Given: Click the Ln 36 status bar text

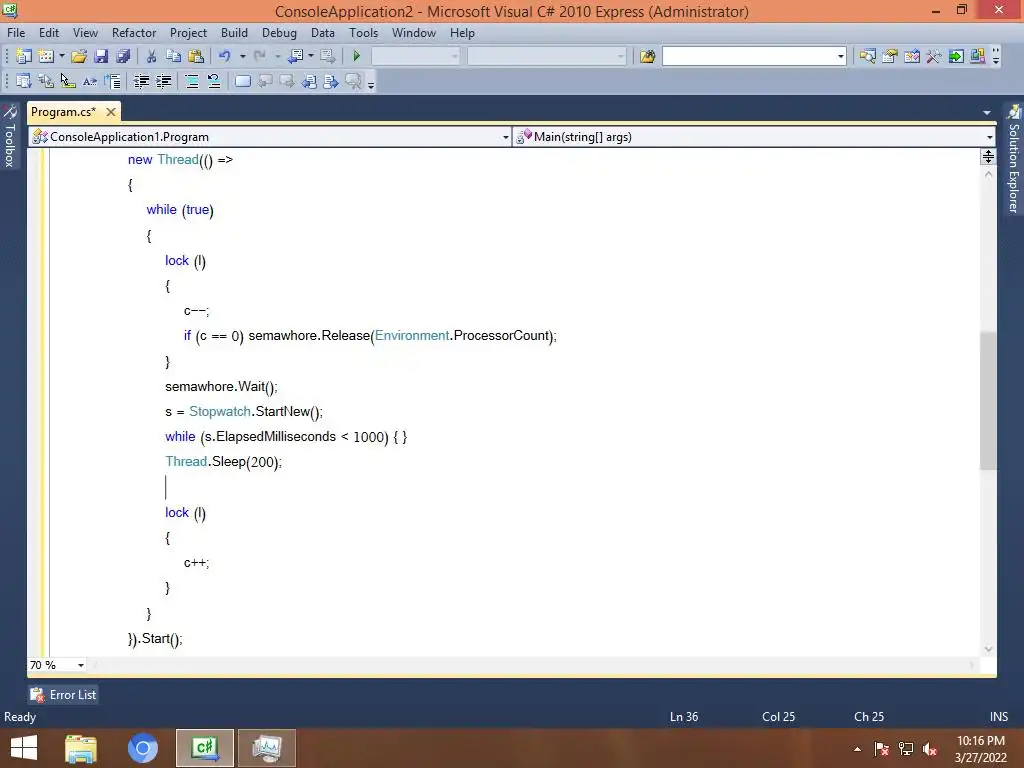Looking at the screenshot, I should (684, 716).
